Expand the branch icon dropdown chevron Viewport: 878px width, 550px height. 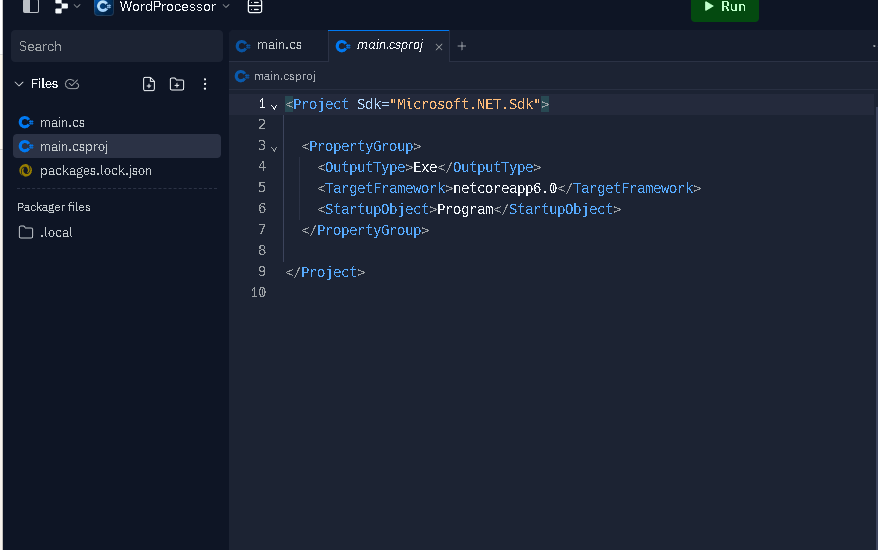coord(77,6)
